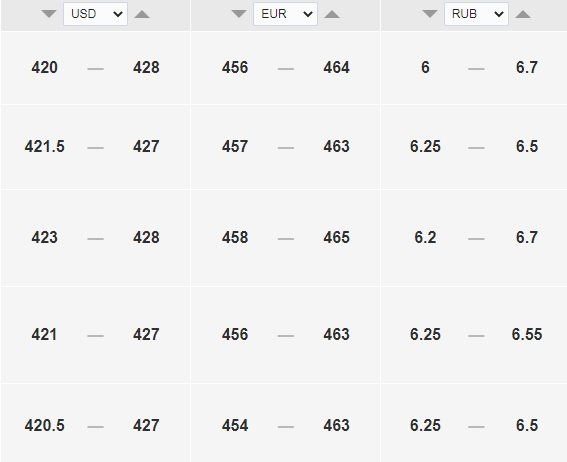567x462 pixels.
Task: Select the EUR sell rate 465
Action: [337, 238]
